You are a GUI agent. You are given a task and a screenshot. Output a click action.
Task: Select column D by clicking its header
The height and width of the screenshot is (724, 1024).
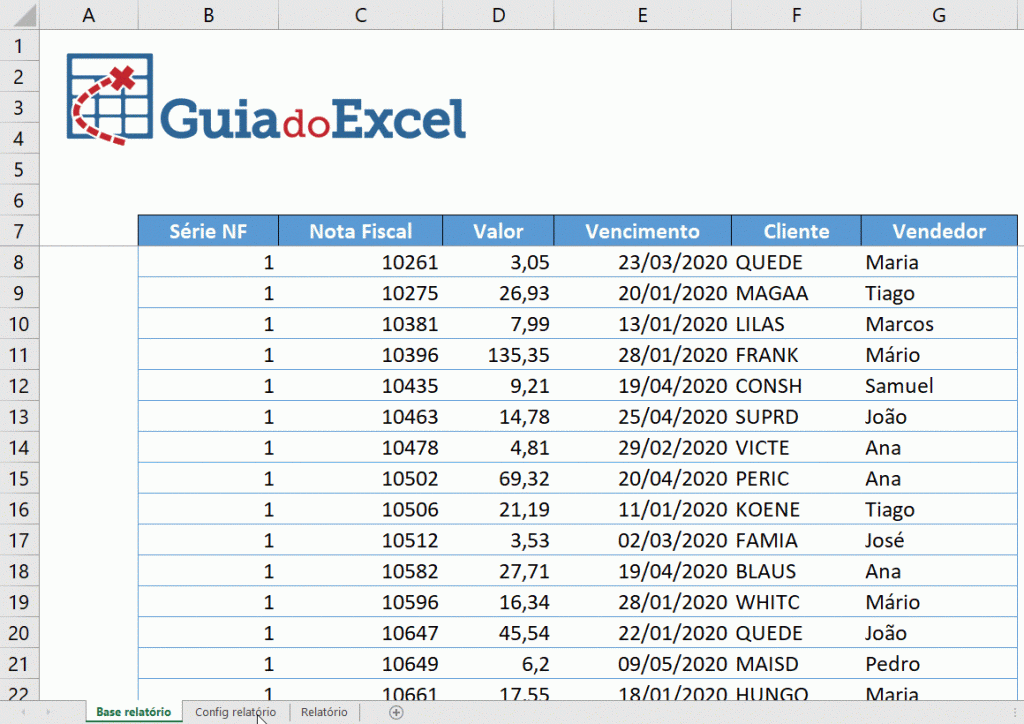(x=498, y=14)
